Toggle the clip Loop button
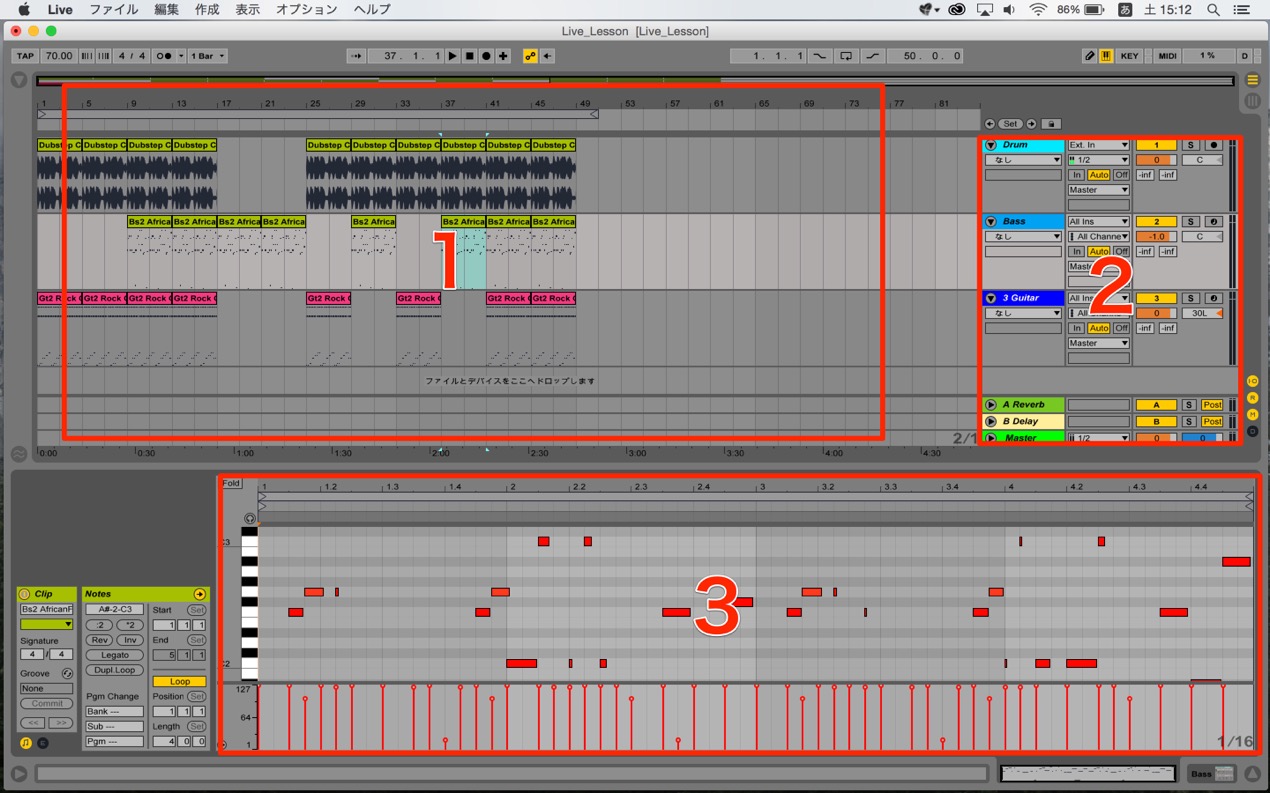The image size is (1270, 793). (x=180, y=681)
